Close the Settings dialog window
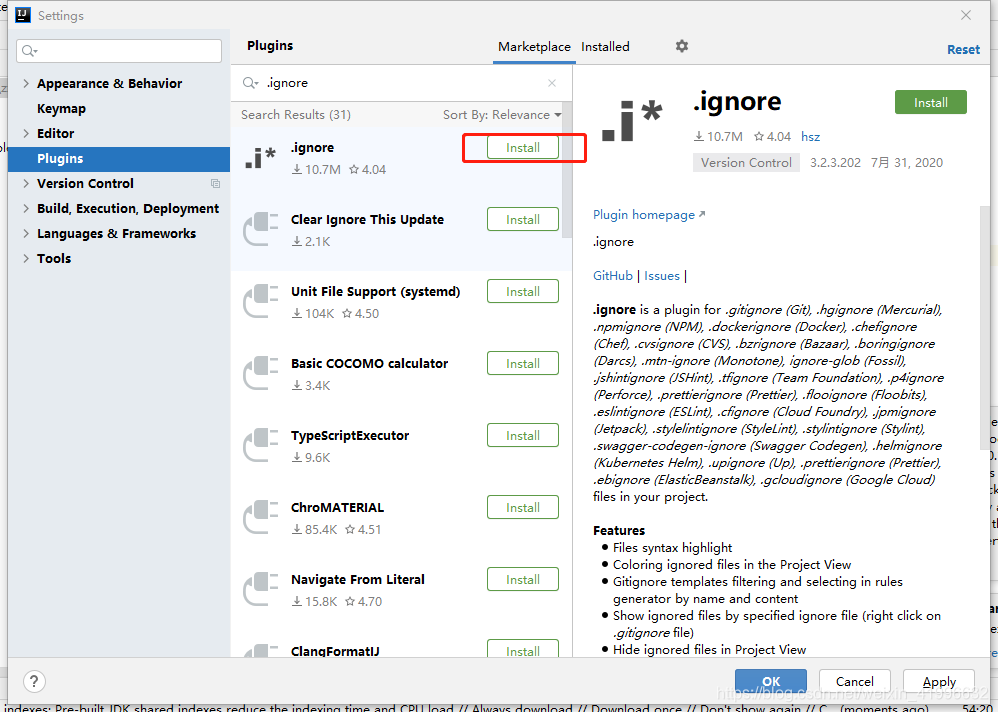The image size is (998, 712). coord(966,15)
